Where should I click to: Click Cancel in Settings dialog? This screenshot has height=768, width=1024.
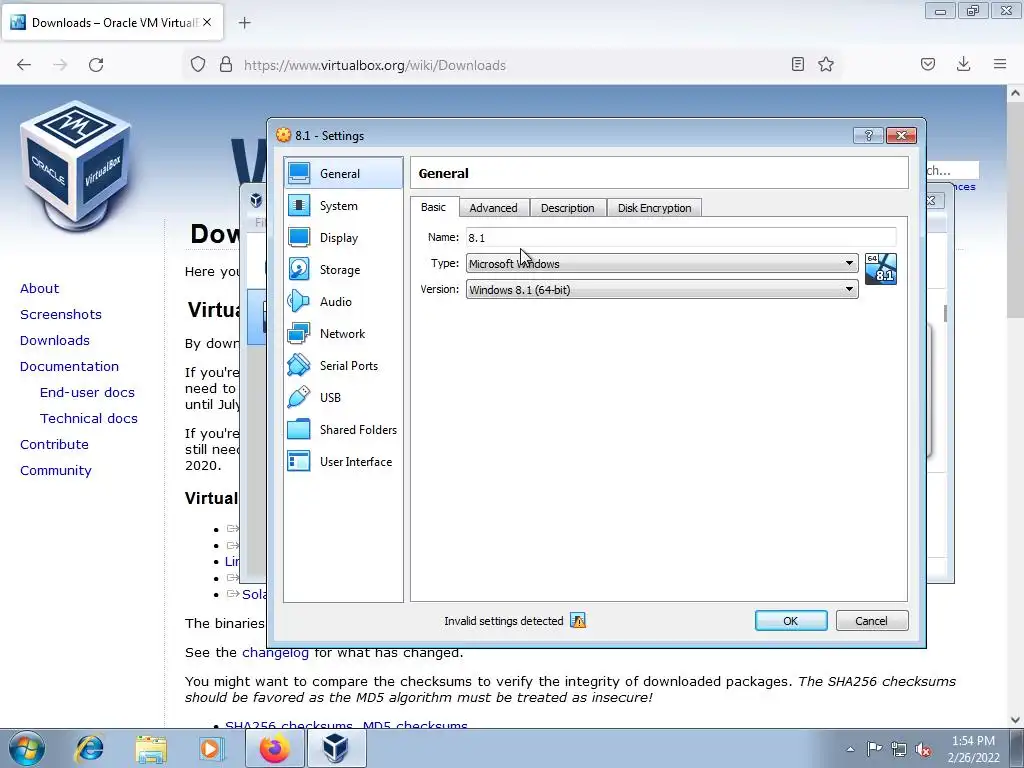click(872, 620)
